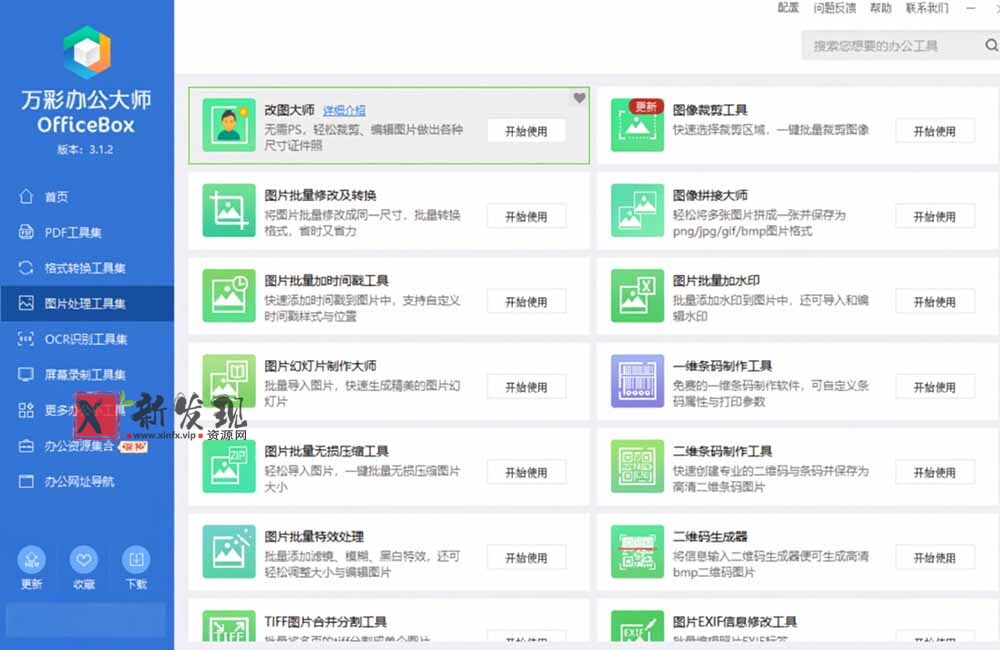Focus the 搜索您想要的办公工具 search field
1000x650 pixels.
coord(893,45)
